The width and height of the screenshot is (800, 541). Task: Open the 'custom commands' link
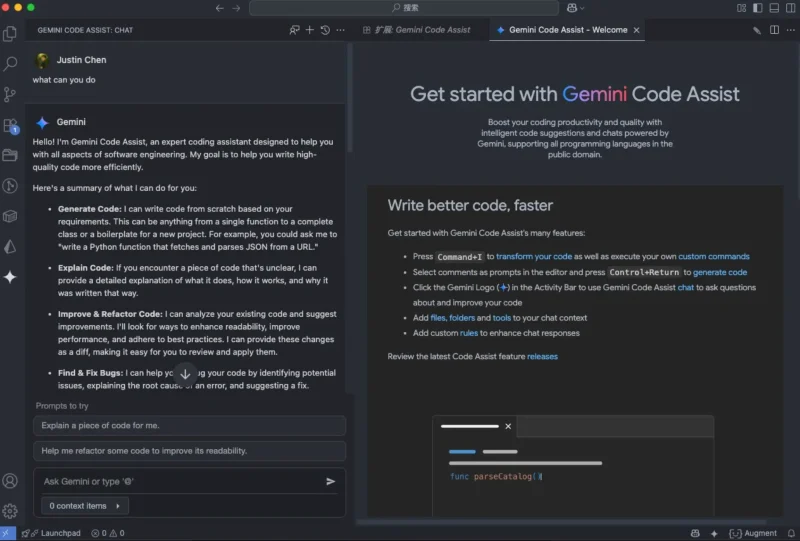coord(714,257)
